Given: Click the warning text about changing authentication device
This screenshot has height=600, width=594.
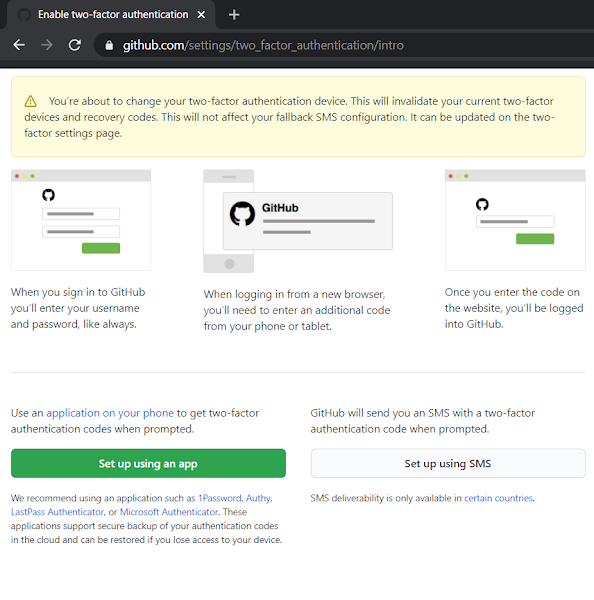Looking at the screenshot, I should coord(289,117).
